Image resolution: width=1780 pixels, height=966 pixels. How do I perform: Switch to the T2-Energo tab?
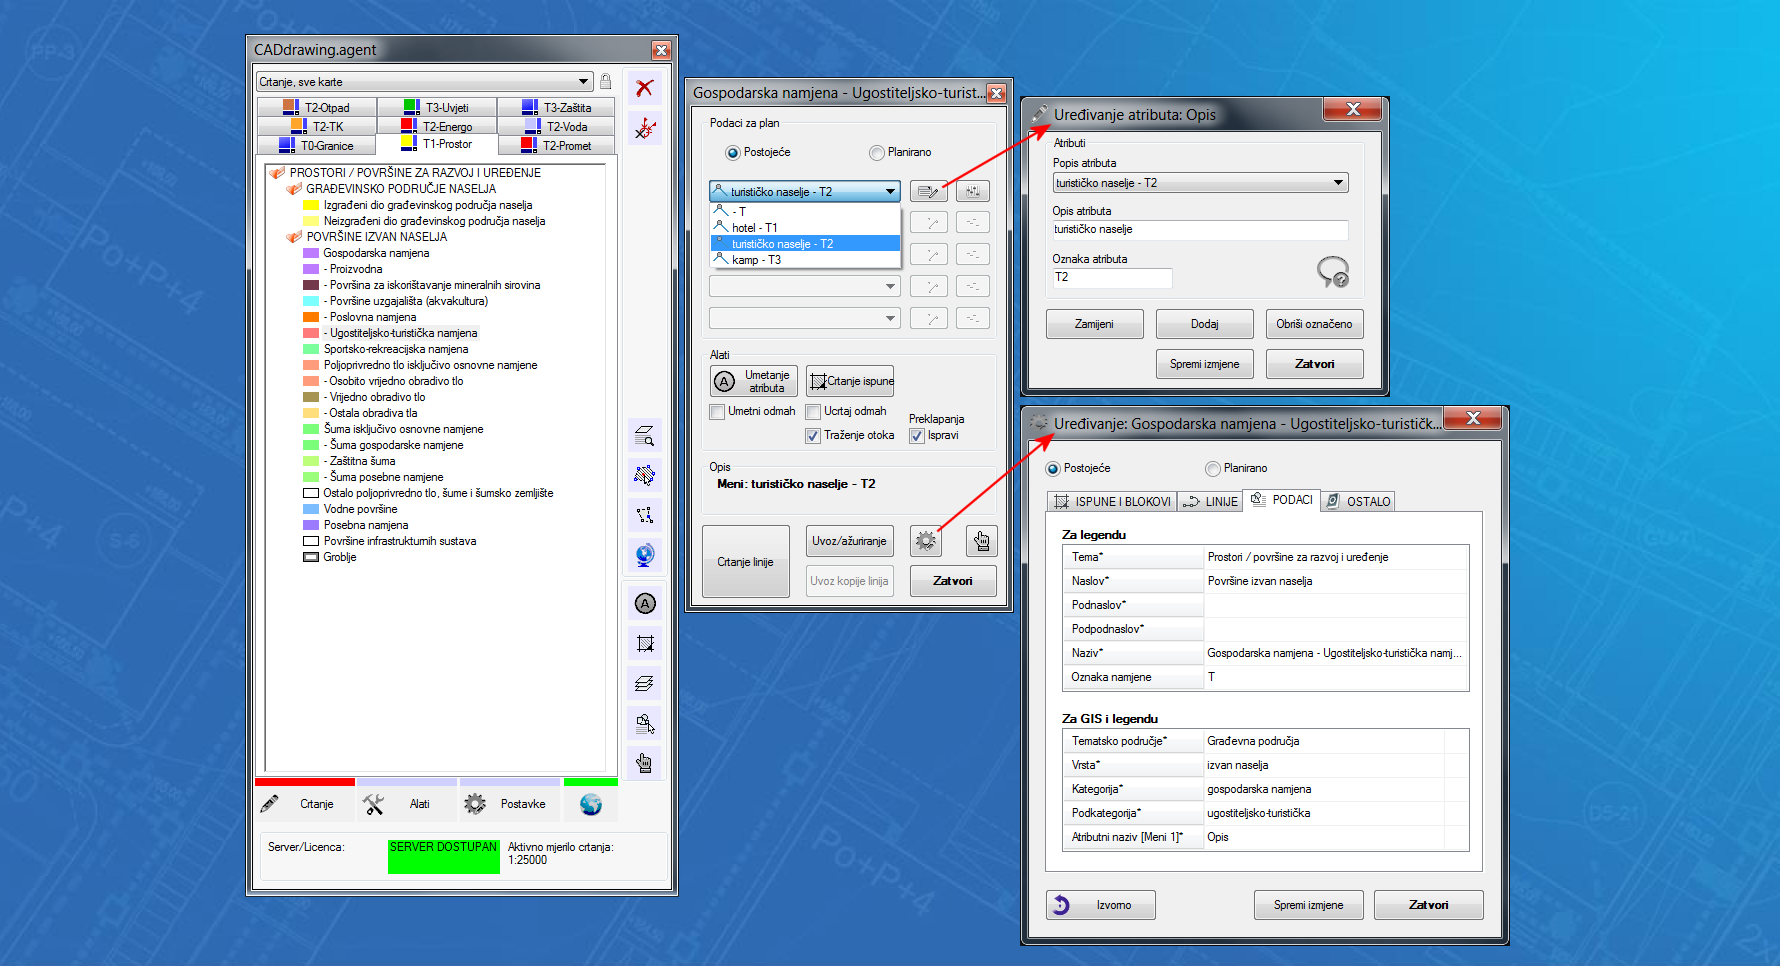[x=437, y=126]
